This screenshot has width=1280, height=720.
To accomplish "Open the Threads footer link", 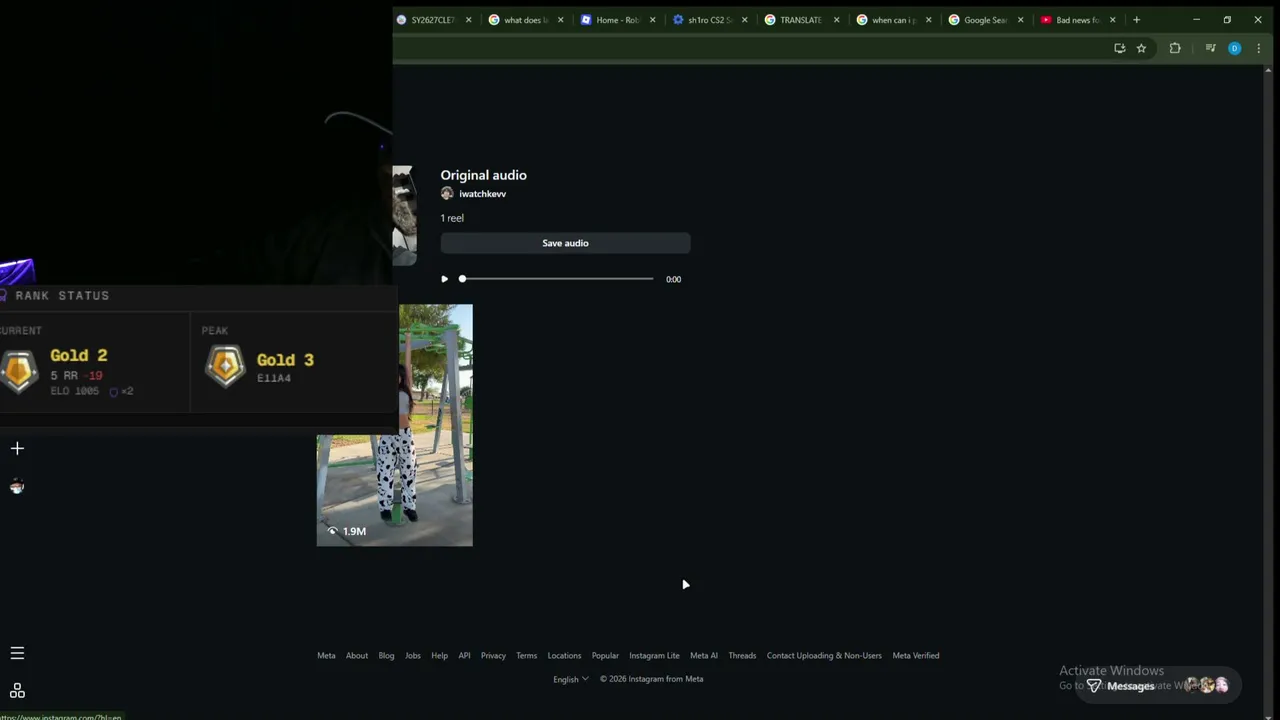I will pos(742,656).
